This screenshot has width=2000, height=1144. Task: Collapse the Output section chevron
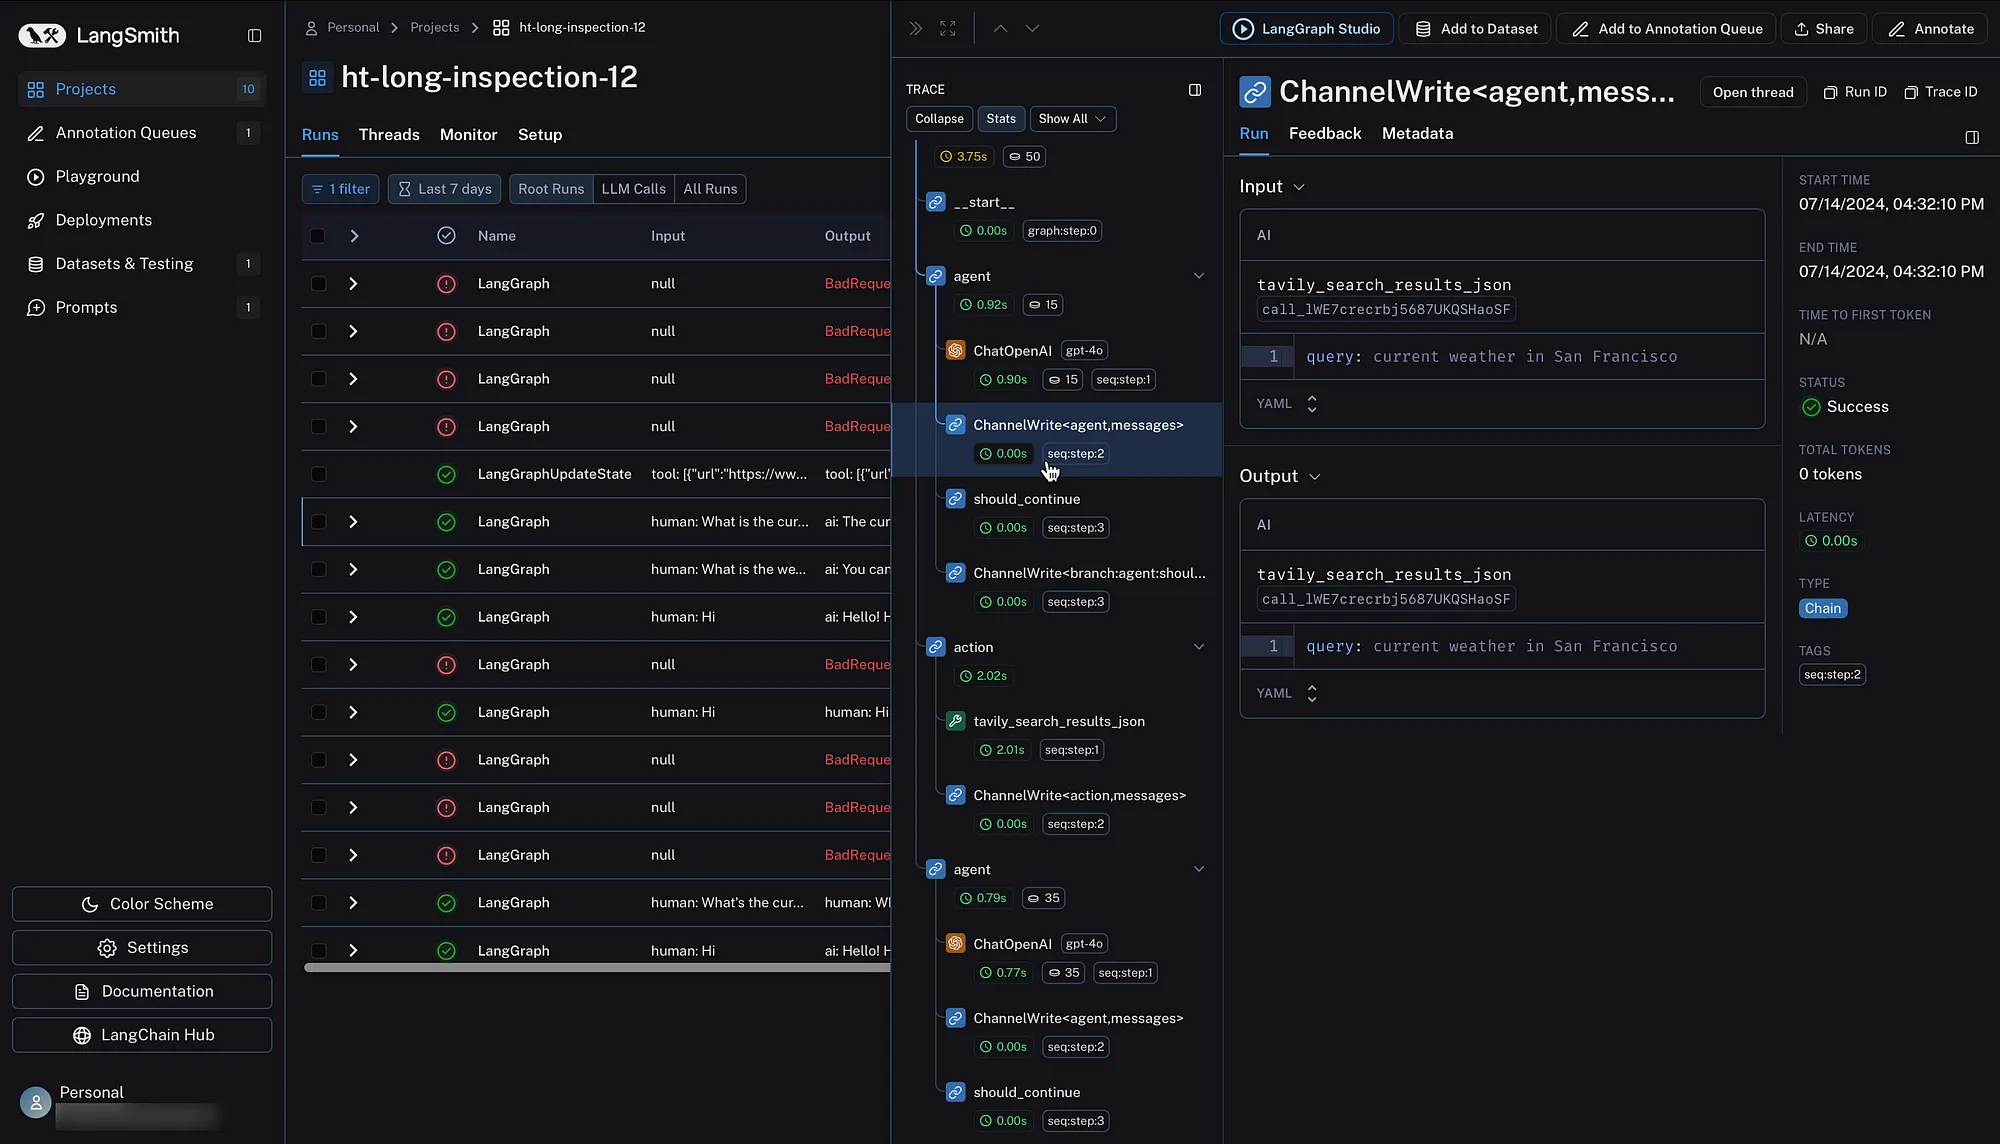click(x=1315, y=477)
